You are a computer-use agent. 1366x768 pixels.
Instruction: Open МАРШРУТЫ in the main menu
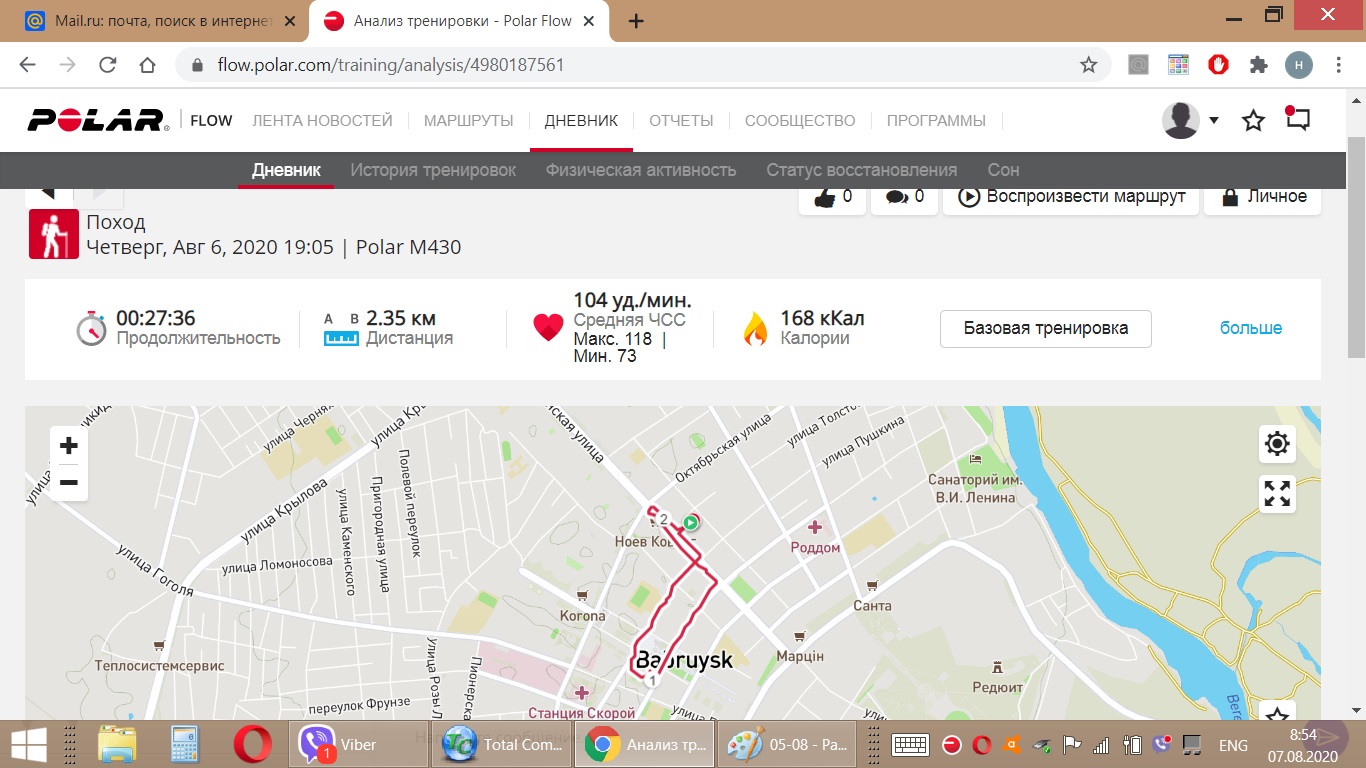[x=468, y=121]
